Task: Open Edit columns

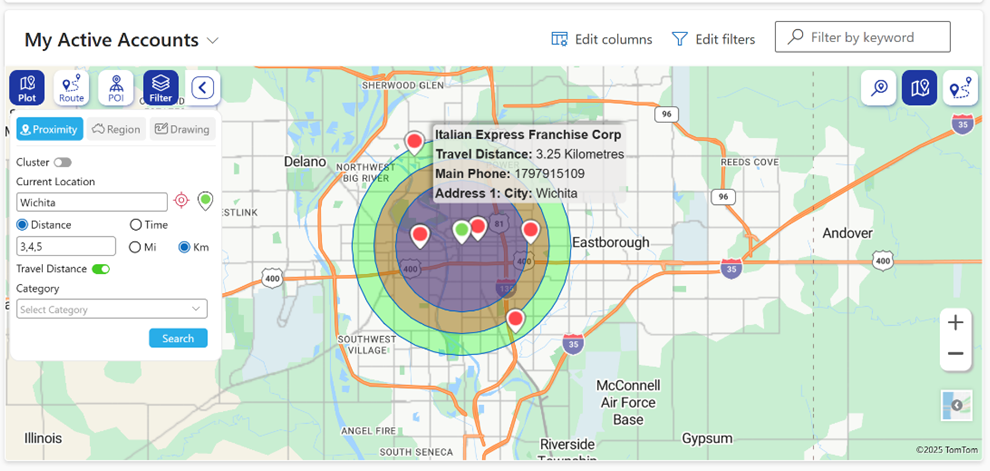Action: pyautogui.click(x=602, y=39)
